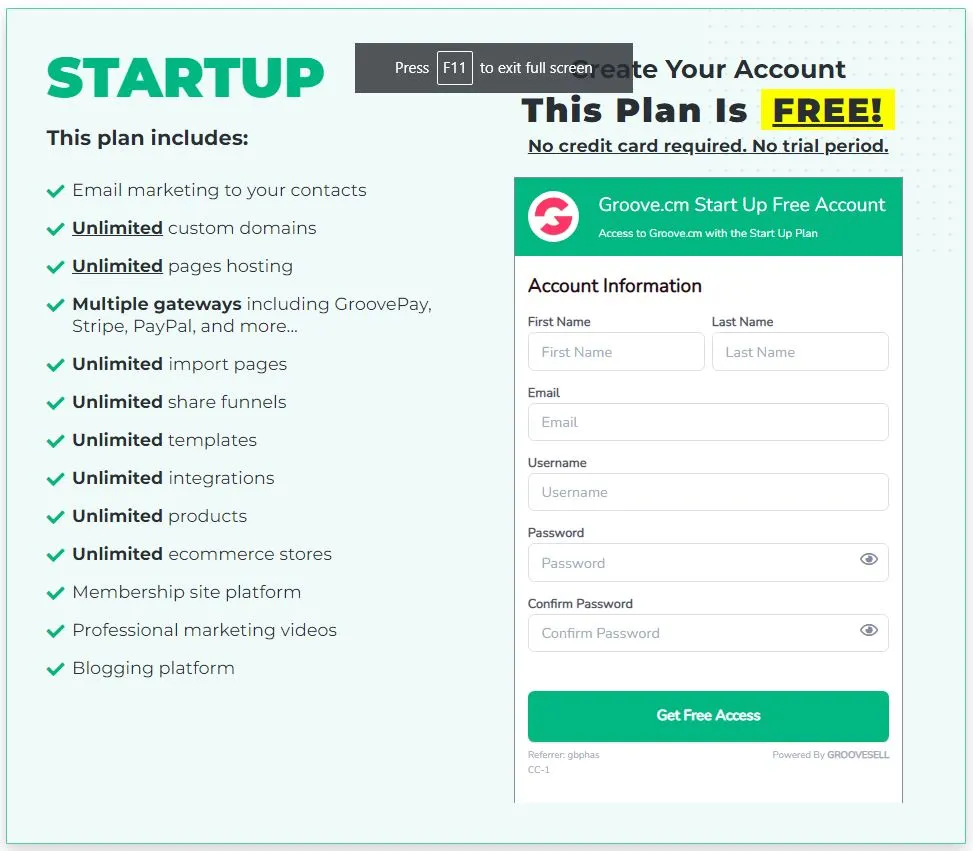Viewport: 973px width, 851px height.
Task: Click the checkmark beside Unlimited ecommerce stores
Action: [55, 554]
